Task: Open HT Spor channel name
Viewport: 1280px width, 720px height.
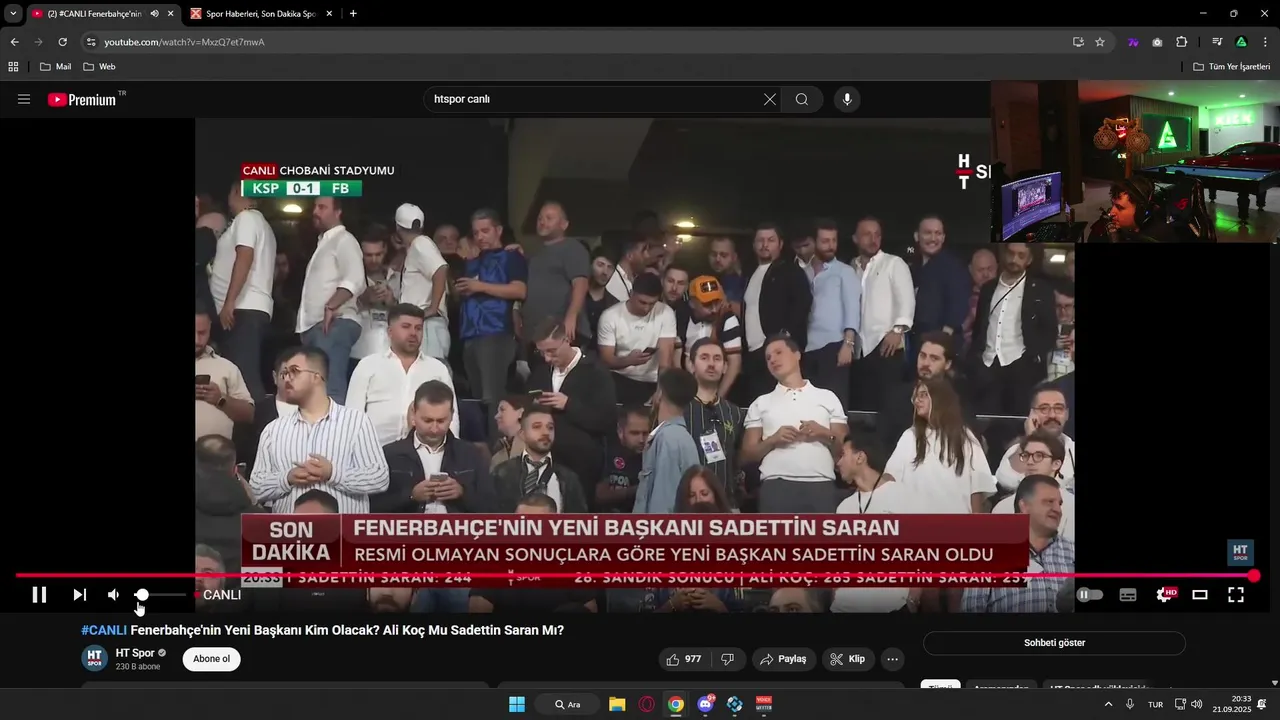Action: coord(135,653)
